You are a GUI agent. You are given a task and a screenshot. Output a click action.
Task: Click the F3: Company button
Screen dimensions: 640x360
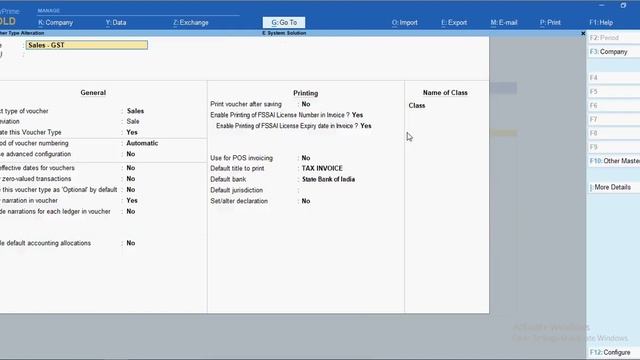[x=613, y=52]
